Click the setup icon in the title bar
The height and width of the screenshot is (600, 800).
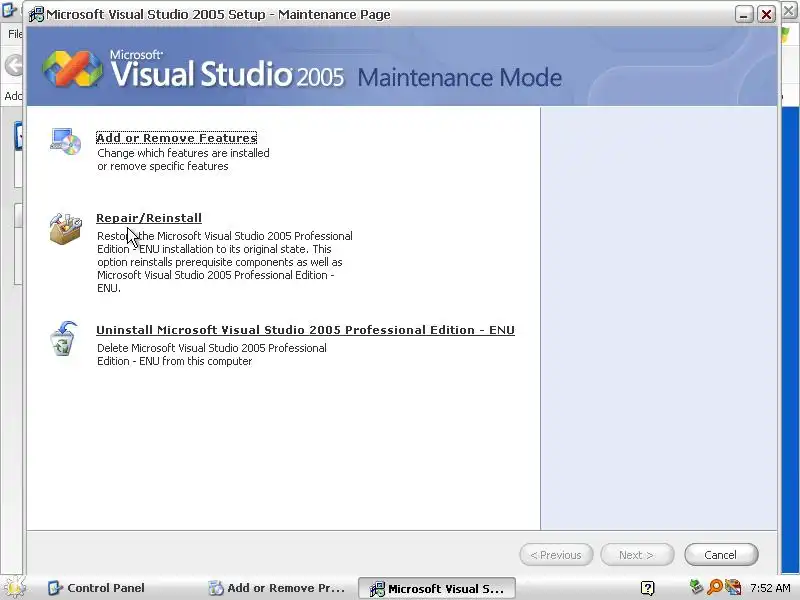coord(36,14)
